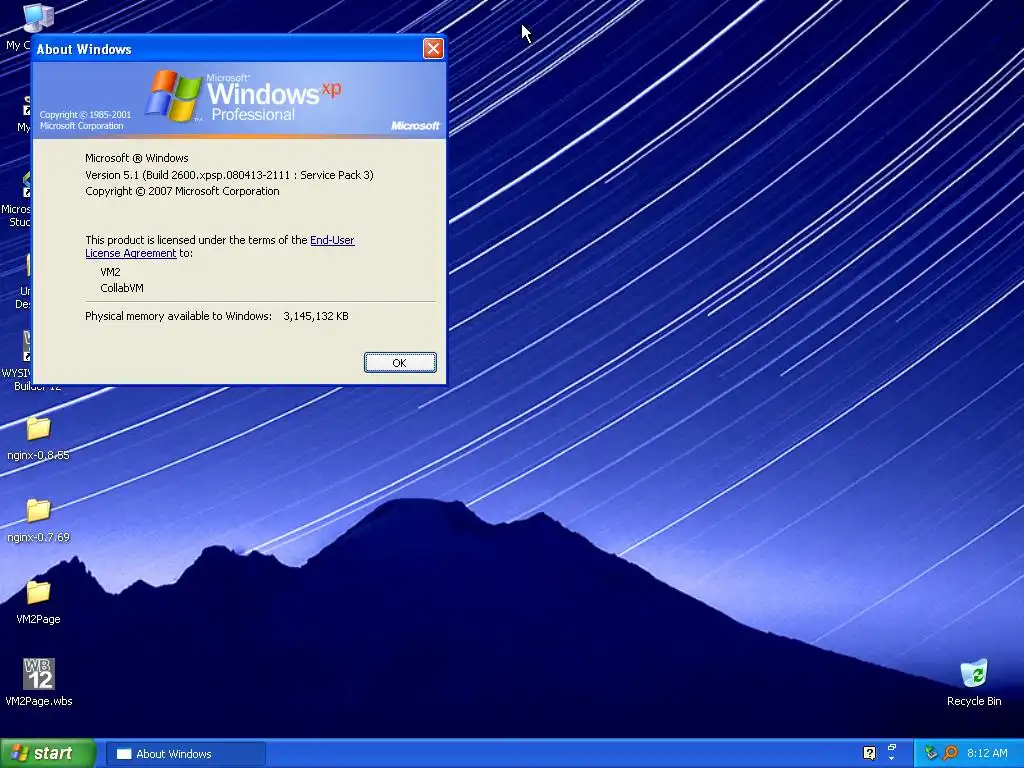Click the 3,145,132 KB memory value
1024x768 pixels.
tap(315, 316)
